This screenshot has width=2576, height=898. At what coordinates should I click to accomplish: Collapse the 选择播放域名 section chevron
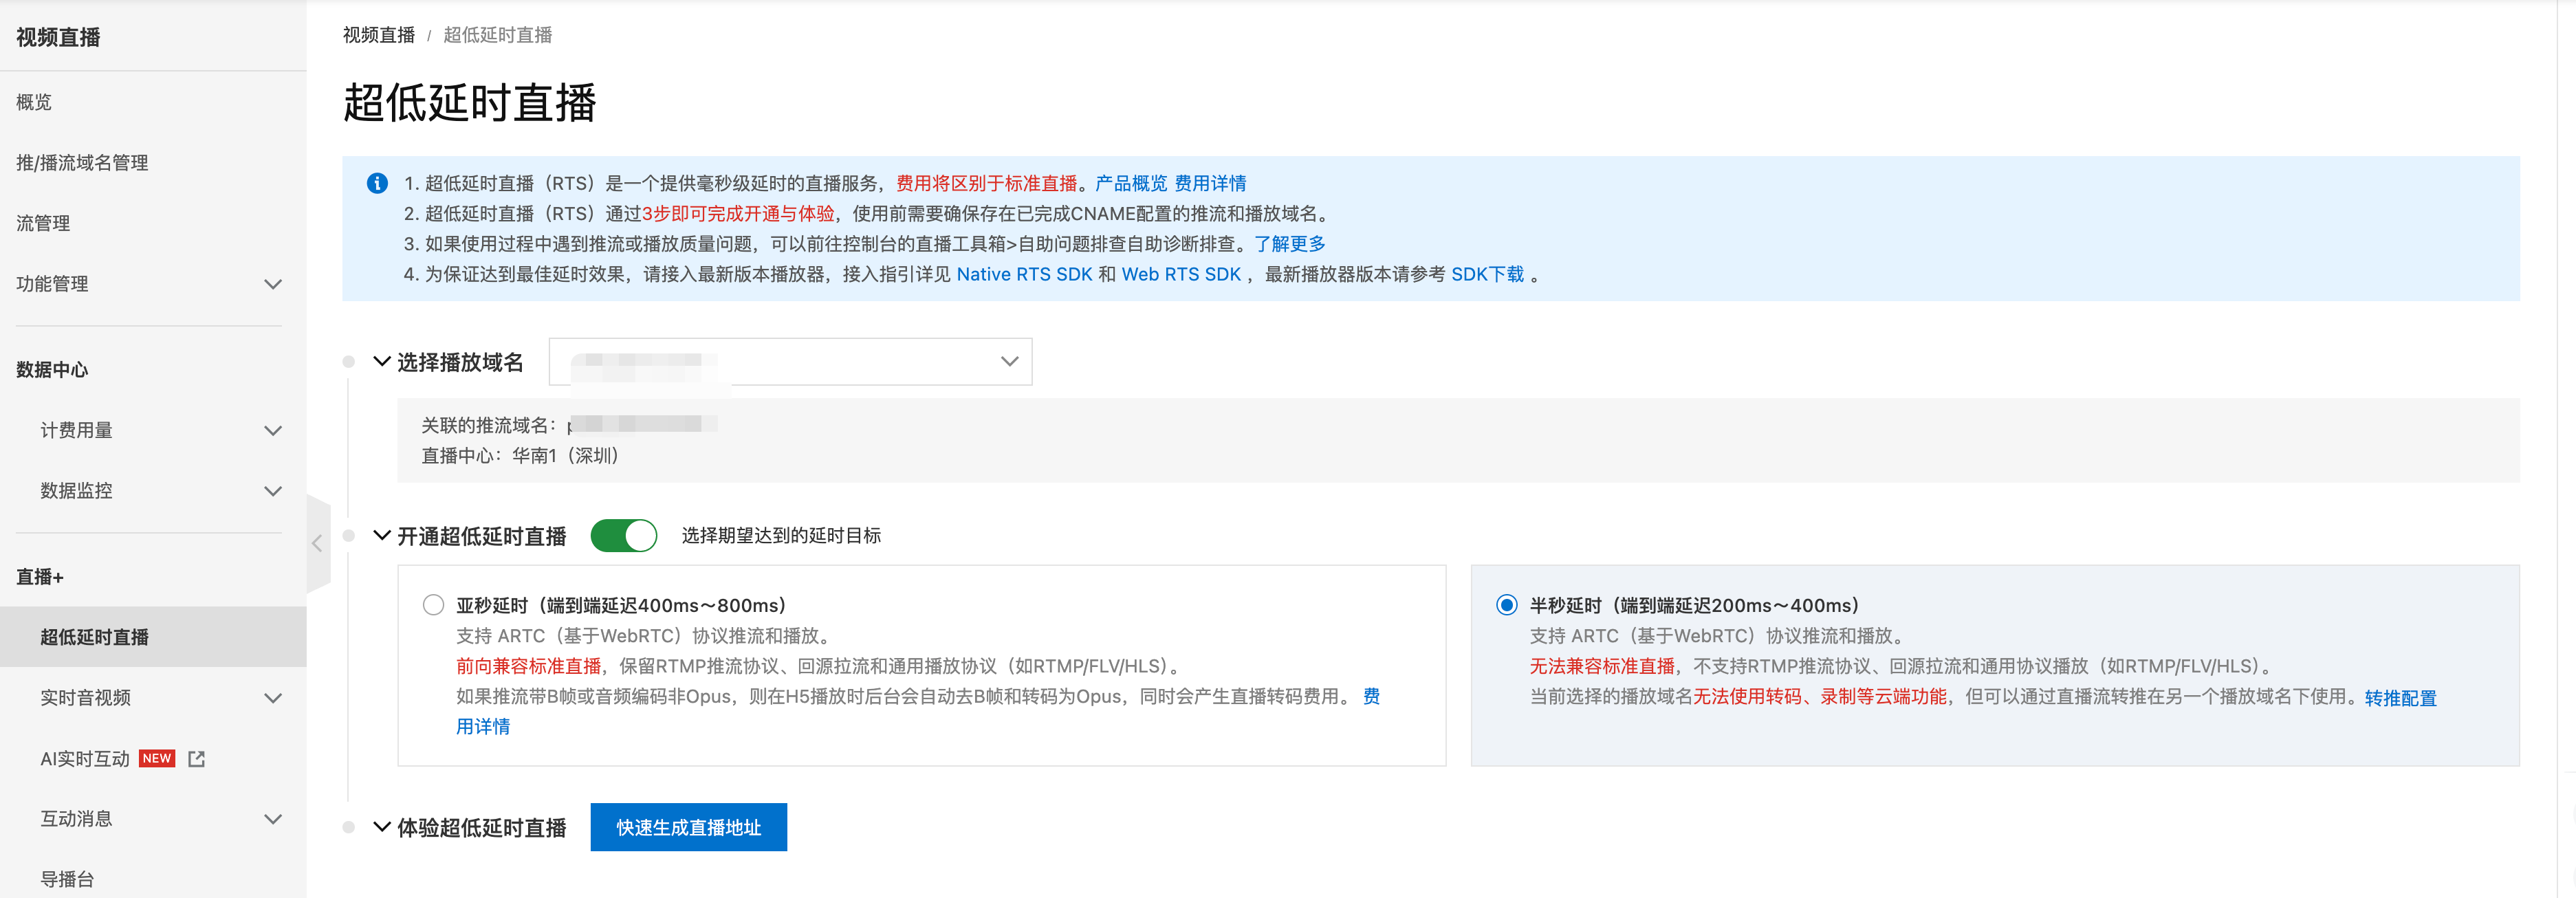[381, 362]
